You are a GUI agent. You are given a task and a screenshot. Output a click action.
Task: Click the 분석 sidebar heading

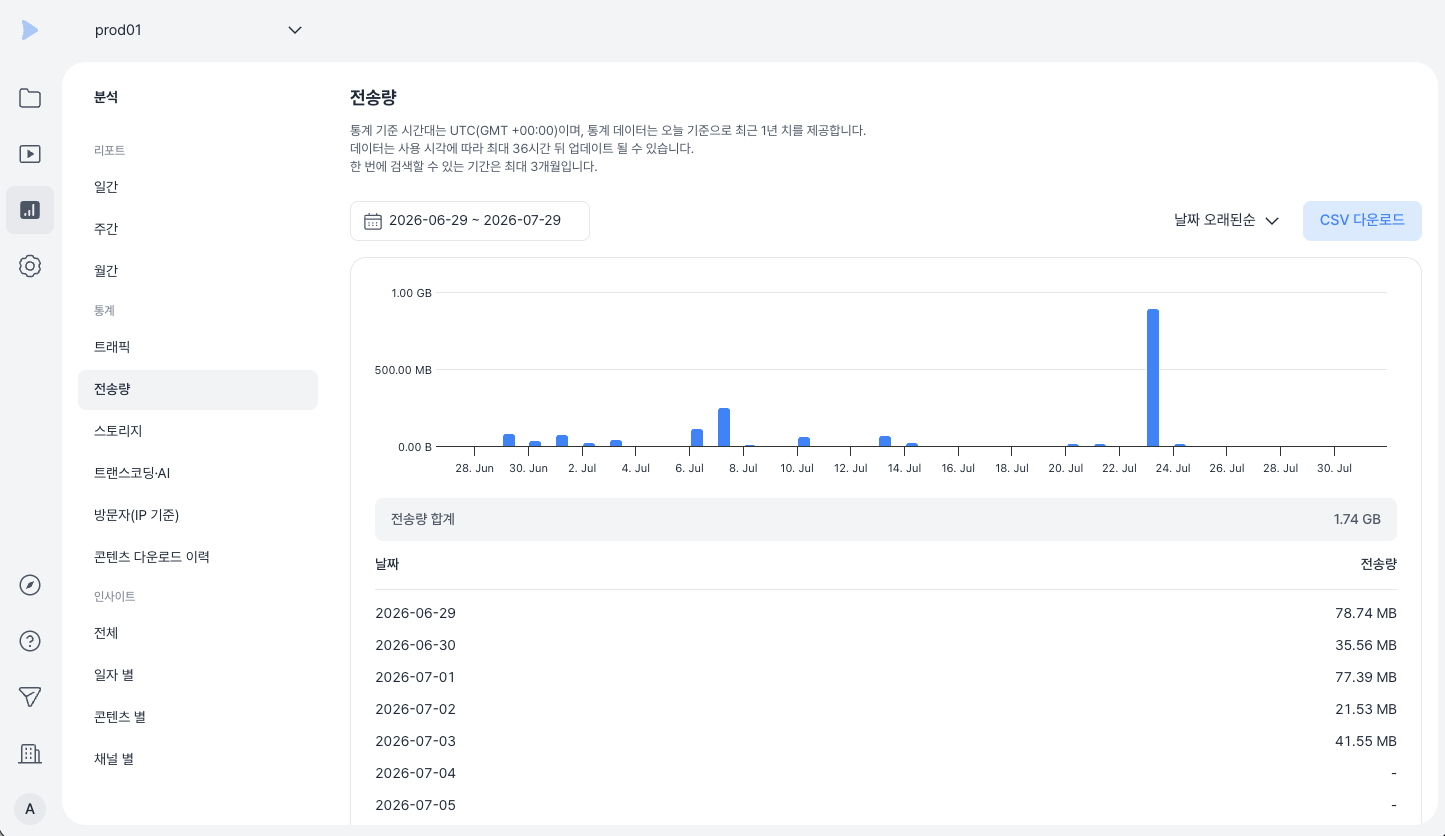[106, 97]
